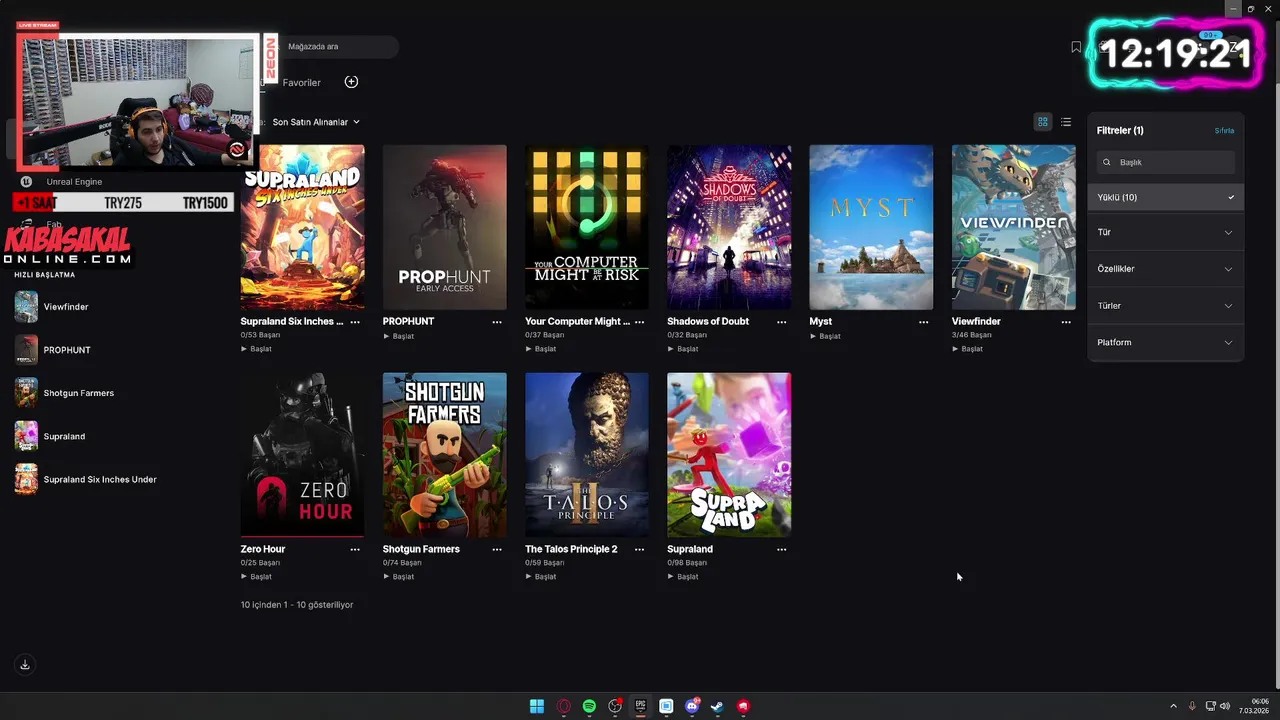Open Viewfinder cover art thumbnail

(1014, 227)
